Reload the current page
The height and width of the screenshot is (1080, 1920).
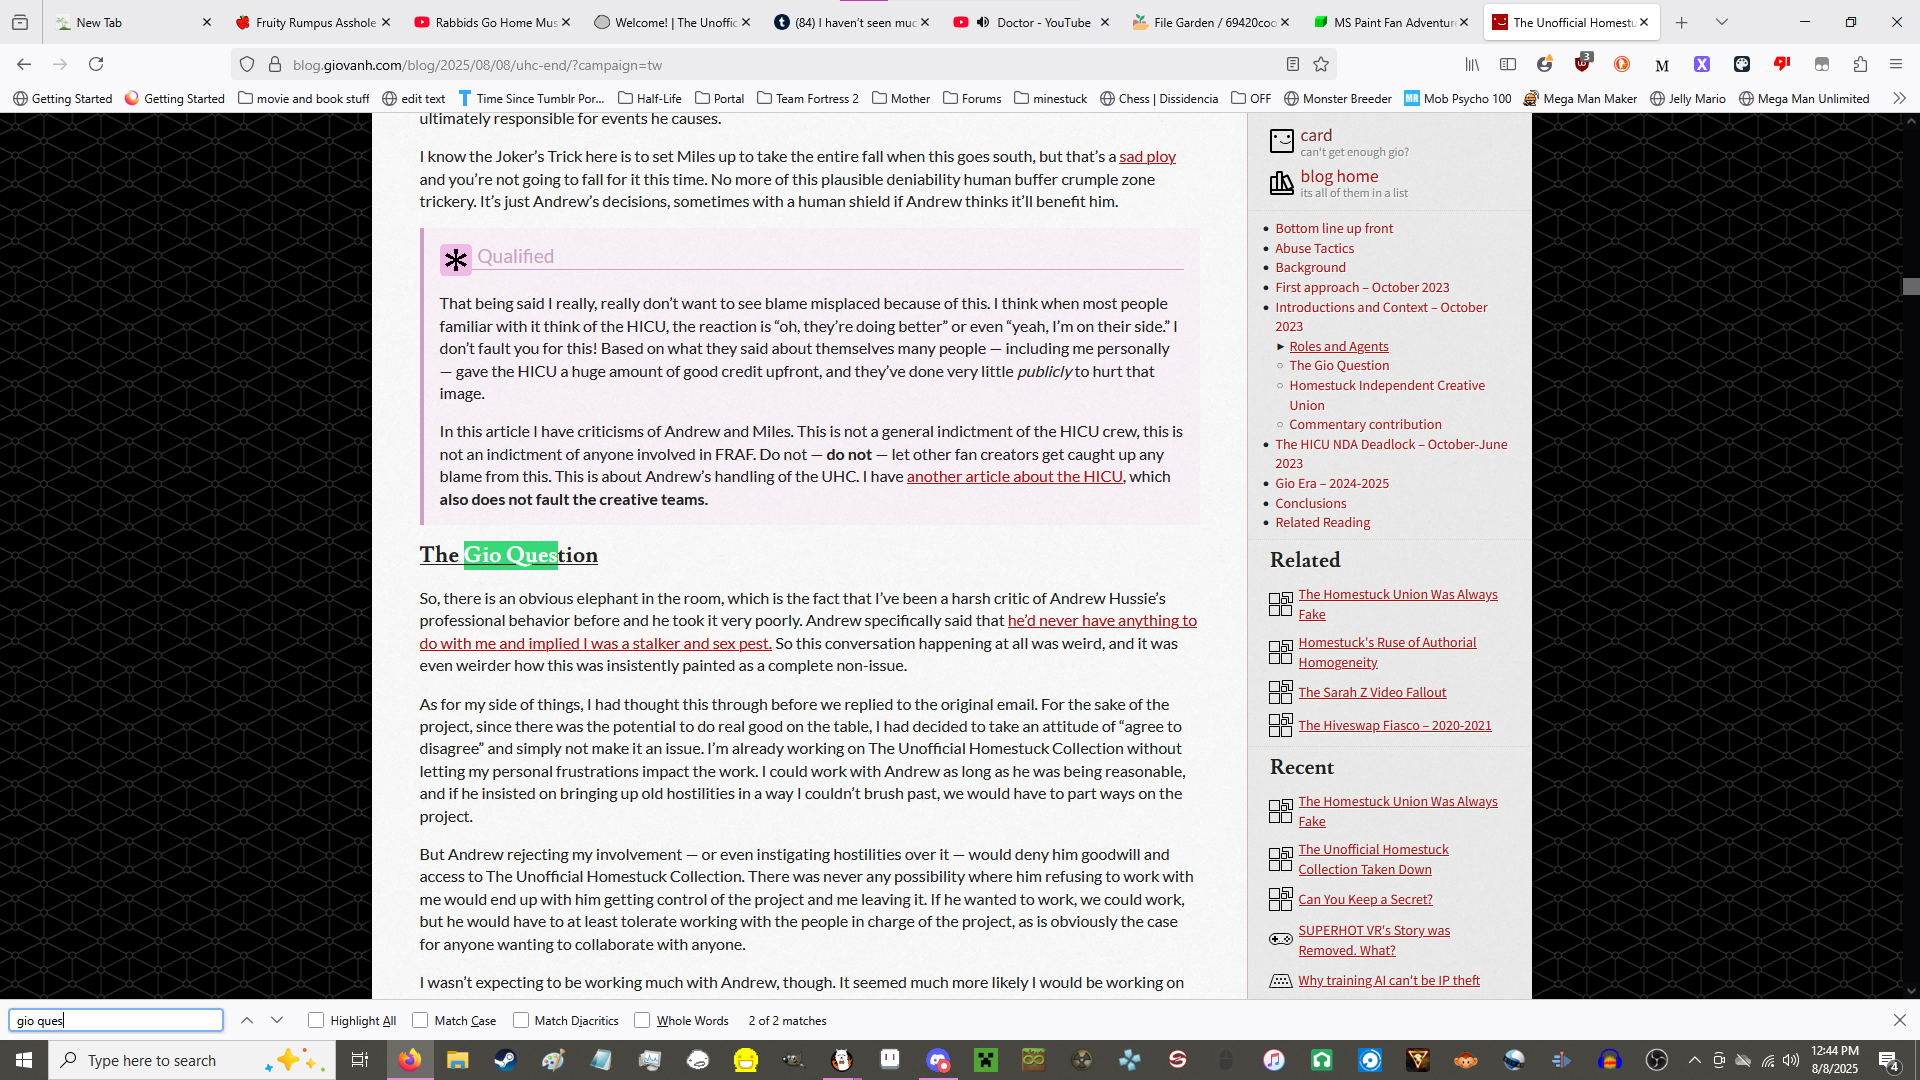[x=96, y=64]
